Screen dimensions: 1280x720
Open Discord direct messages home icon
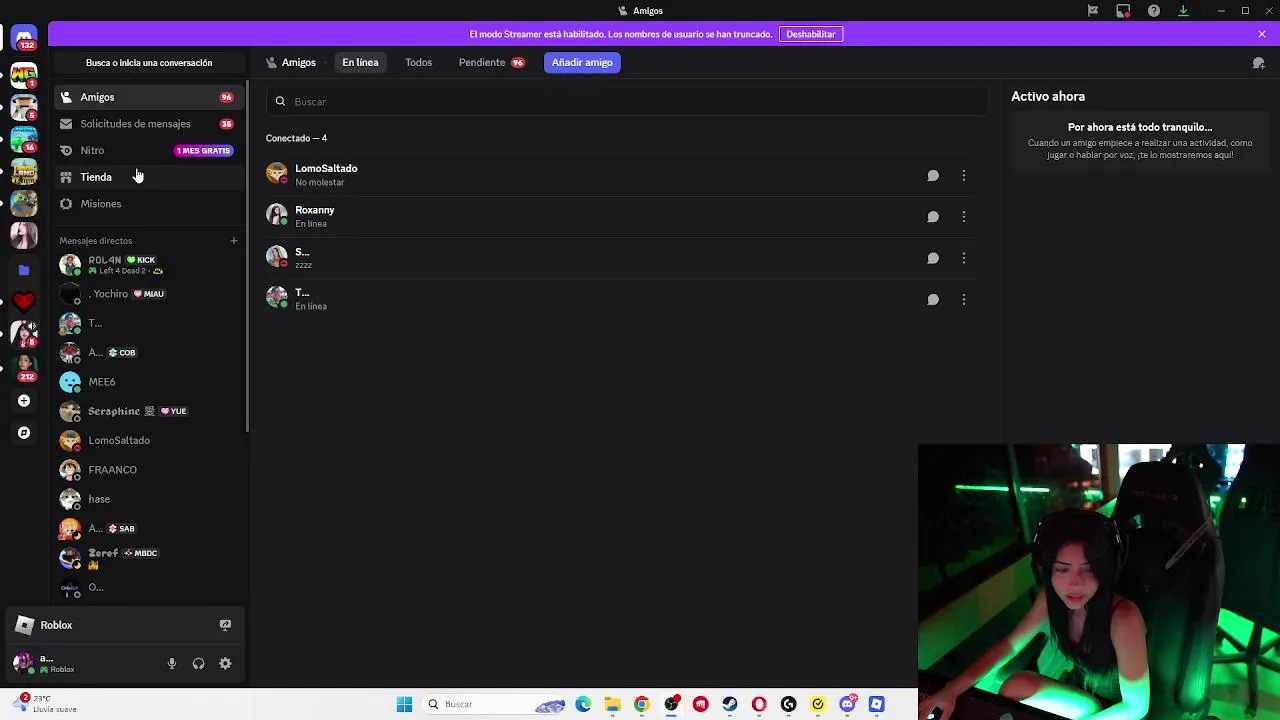(x=24, y=38)
